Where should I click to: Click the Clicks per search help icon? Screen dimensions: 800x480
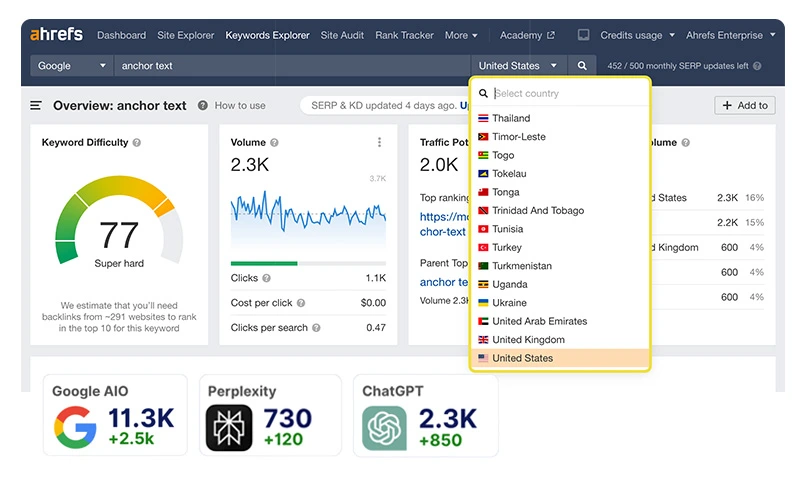[x=316, y=328]
